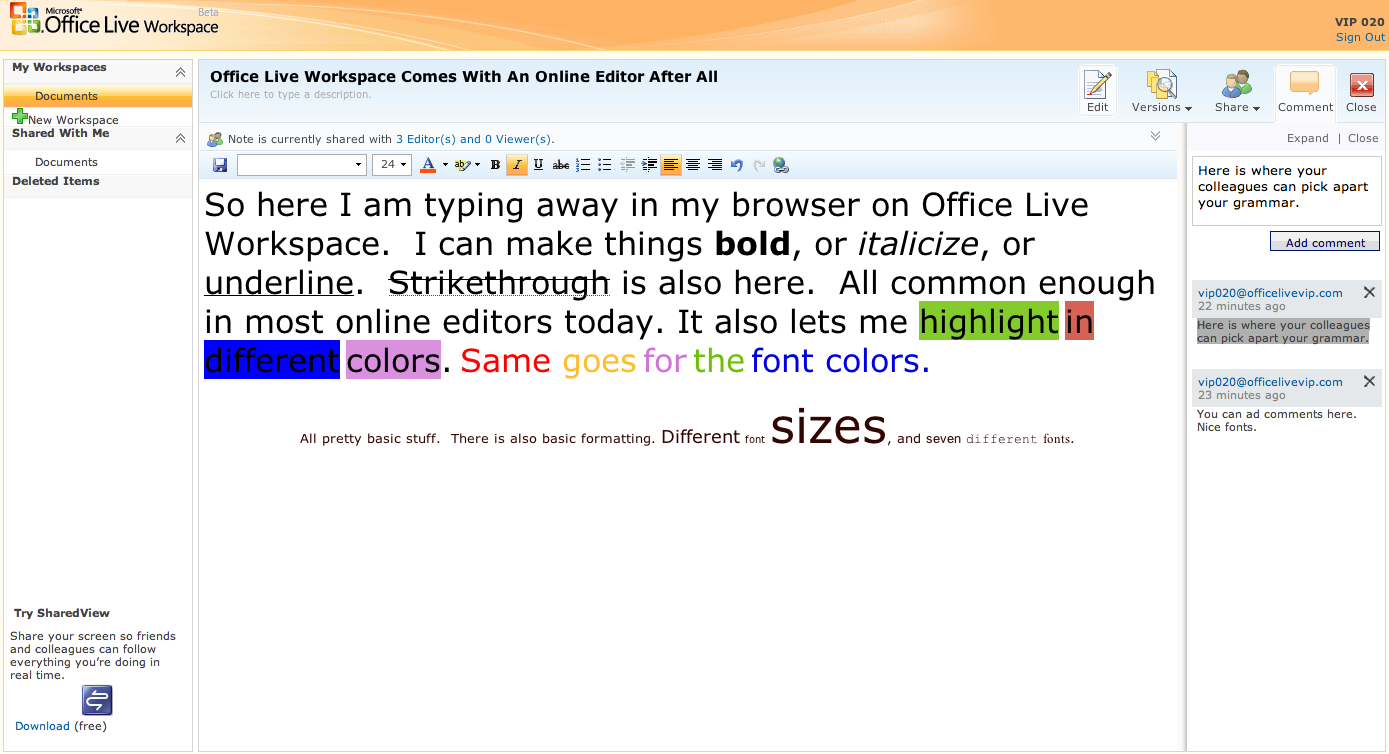Click the word "Strikethrough" in the document
The image size is (1389, 754).
coord(499,283)
